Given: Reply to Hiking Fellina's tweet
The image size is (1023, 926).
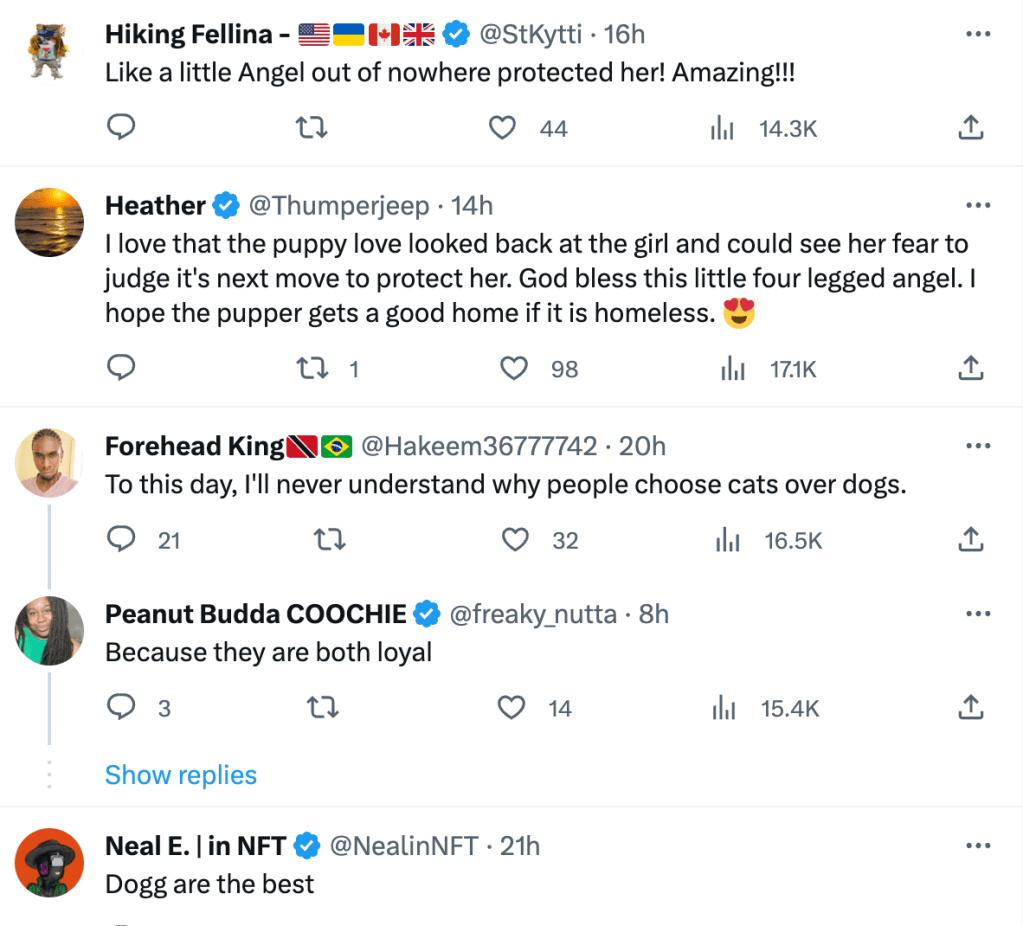Looking at the screenshot, I should click(121, 127).
